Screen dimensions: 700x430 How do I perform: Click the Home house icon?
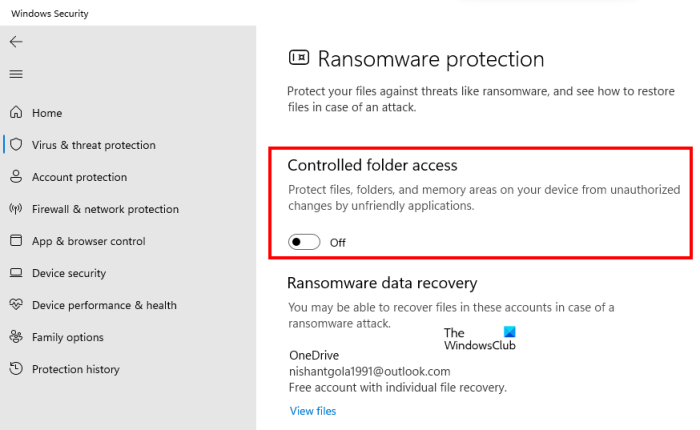click(x=16, y=113)
